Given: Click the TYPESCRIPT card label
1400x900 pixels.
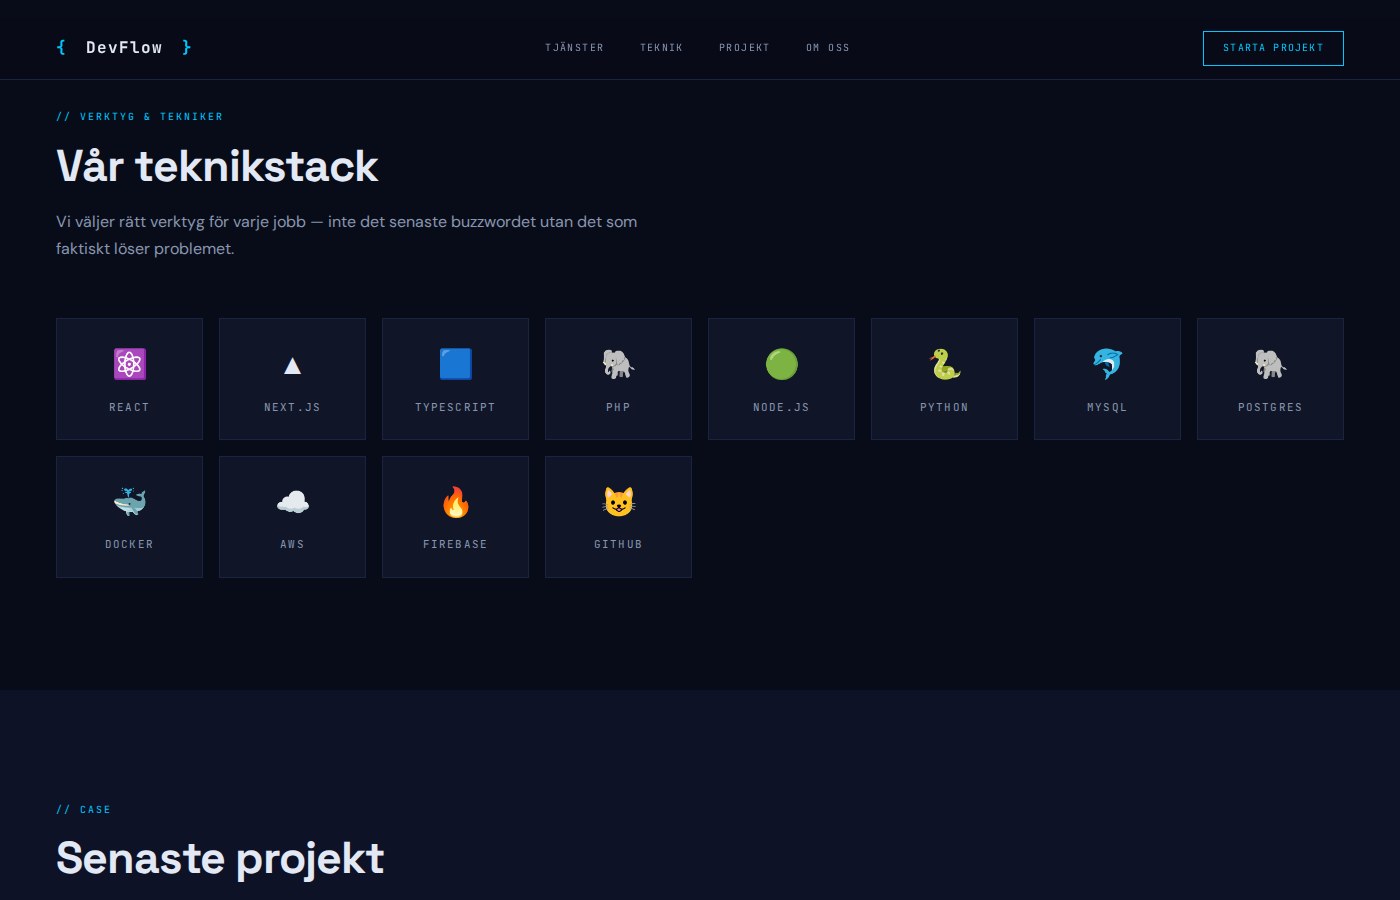Looking at the screenshot, I should pyautogui.click(x=455, y=407).
